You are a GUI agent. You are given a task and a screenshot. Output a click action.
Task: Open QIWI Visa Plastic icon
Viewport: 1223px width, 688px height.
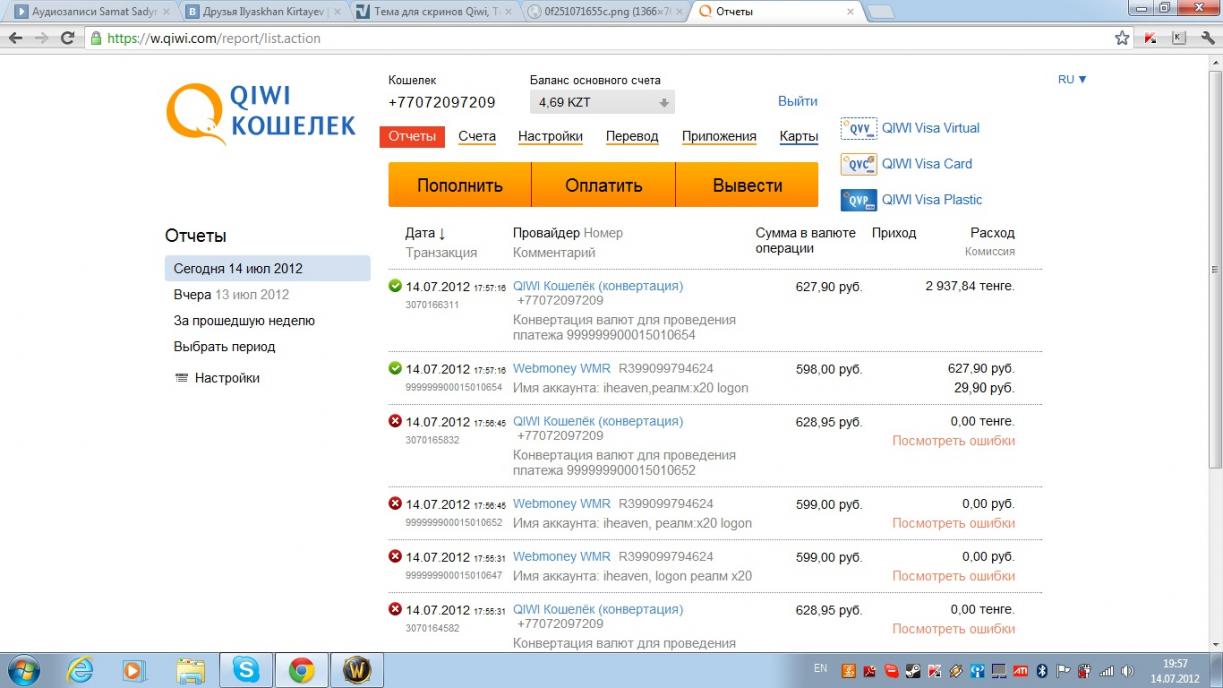click(x=858, y=200)
